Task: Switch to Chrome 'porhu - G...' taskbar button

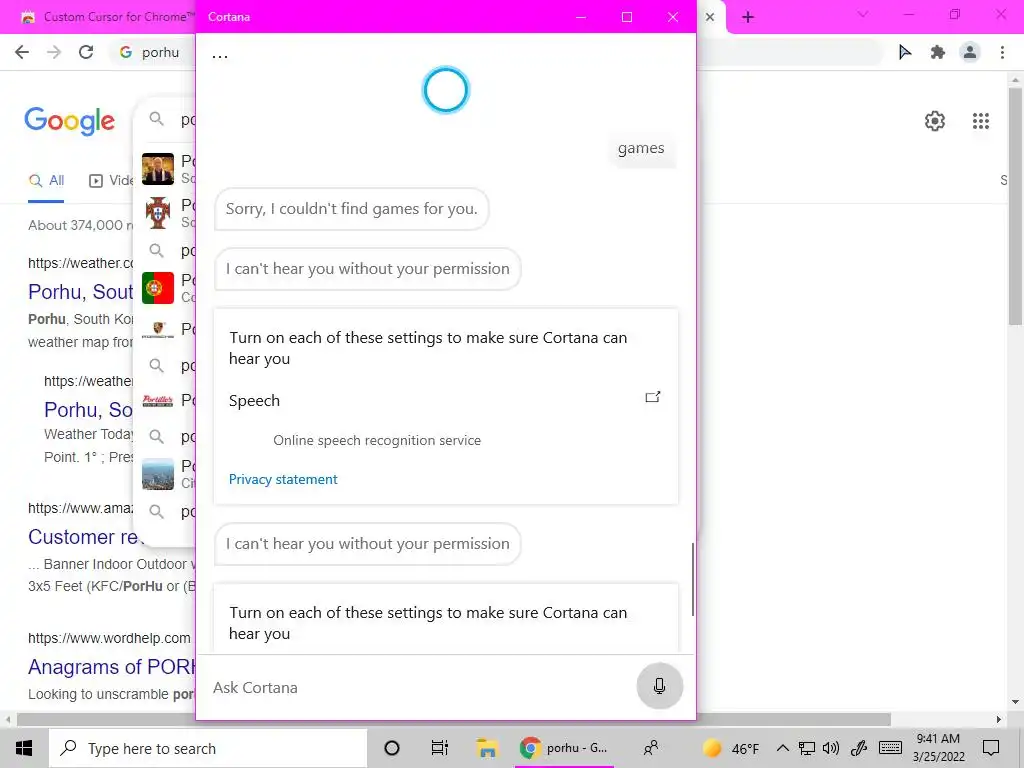Action: pyautogui.click(x=564, y=748)
